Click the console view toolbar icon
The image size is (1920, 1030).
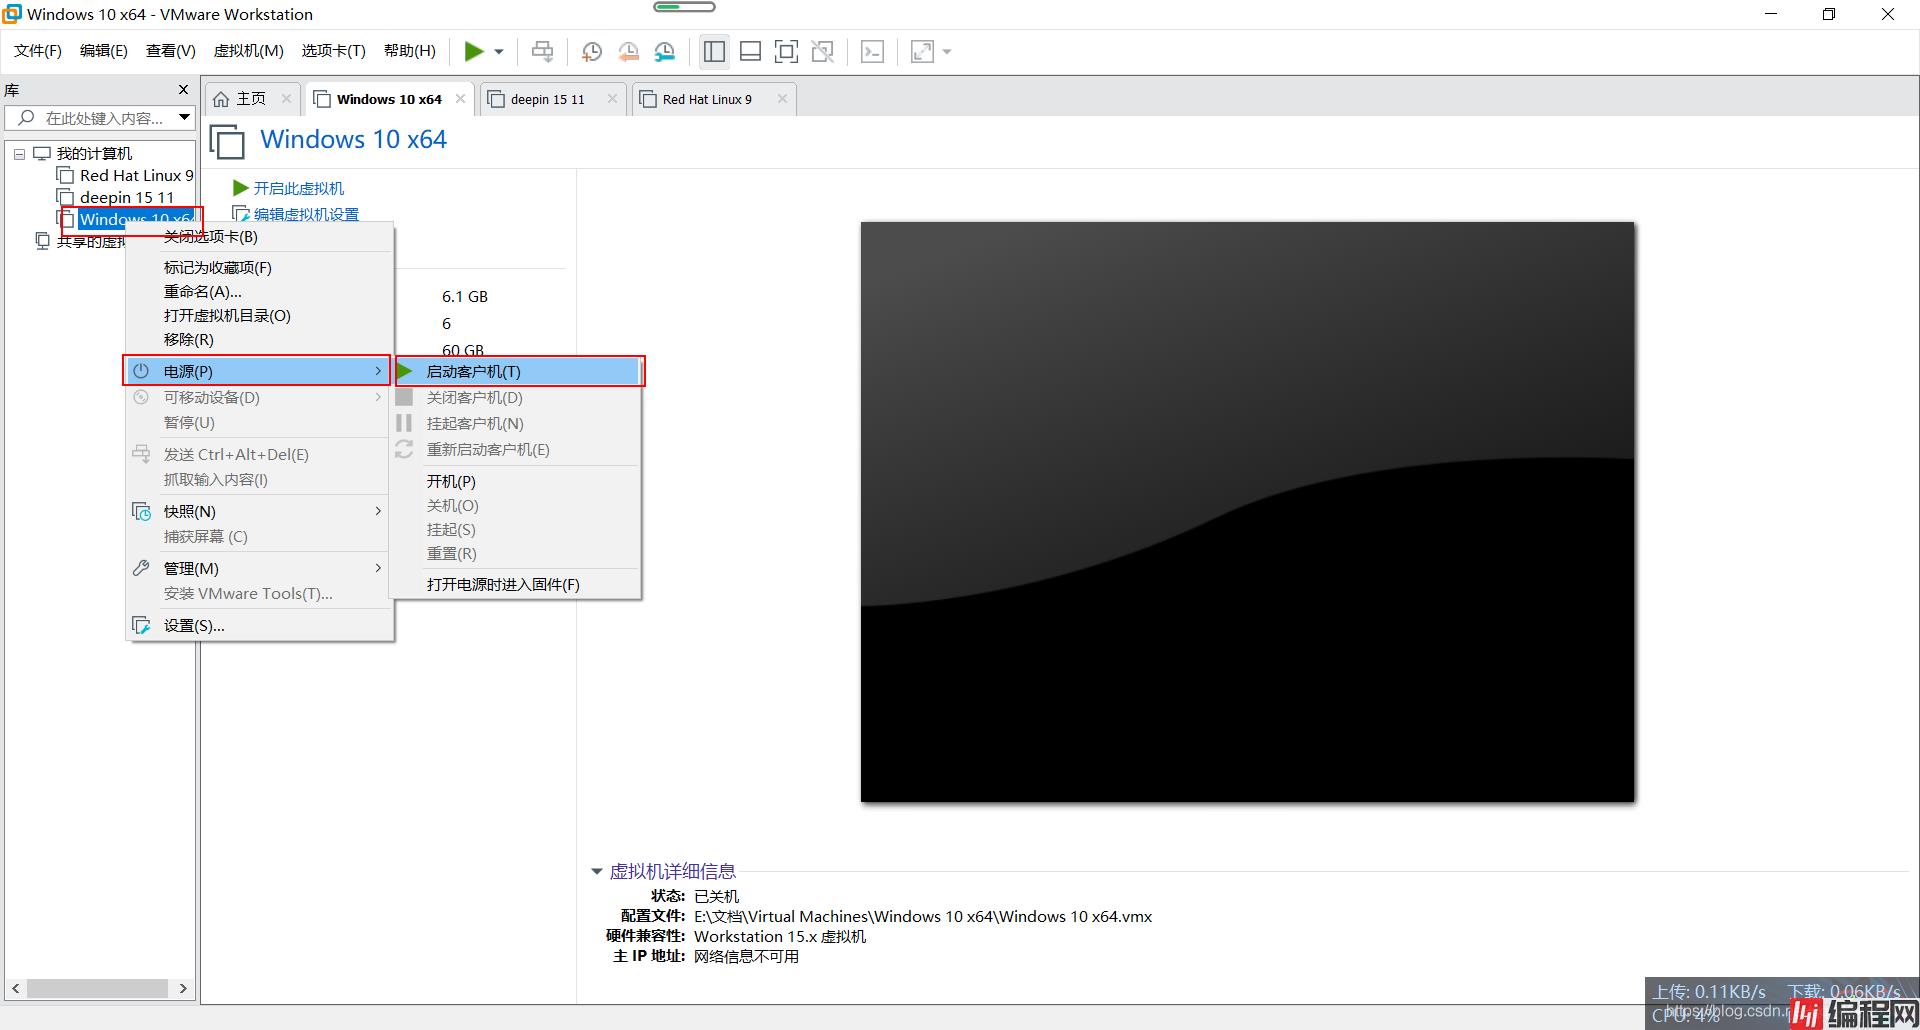click(872, 51)
